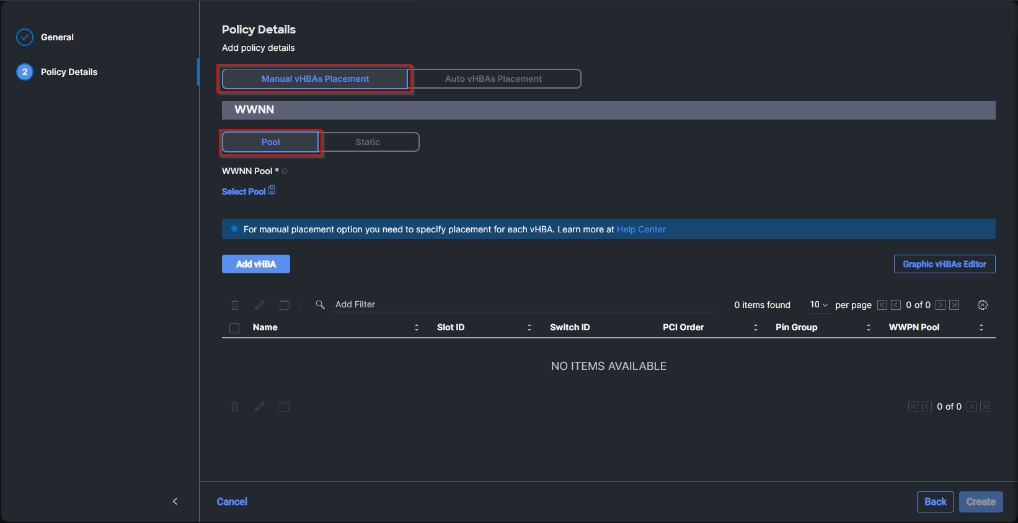
Task: Open the items per page dropdown
Action: pos(819,305)
